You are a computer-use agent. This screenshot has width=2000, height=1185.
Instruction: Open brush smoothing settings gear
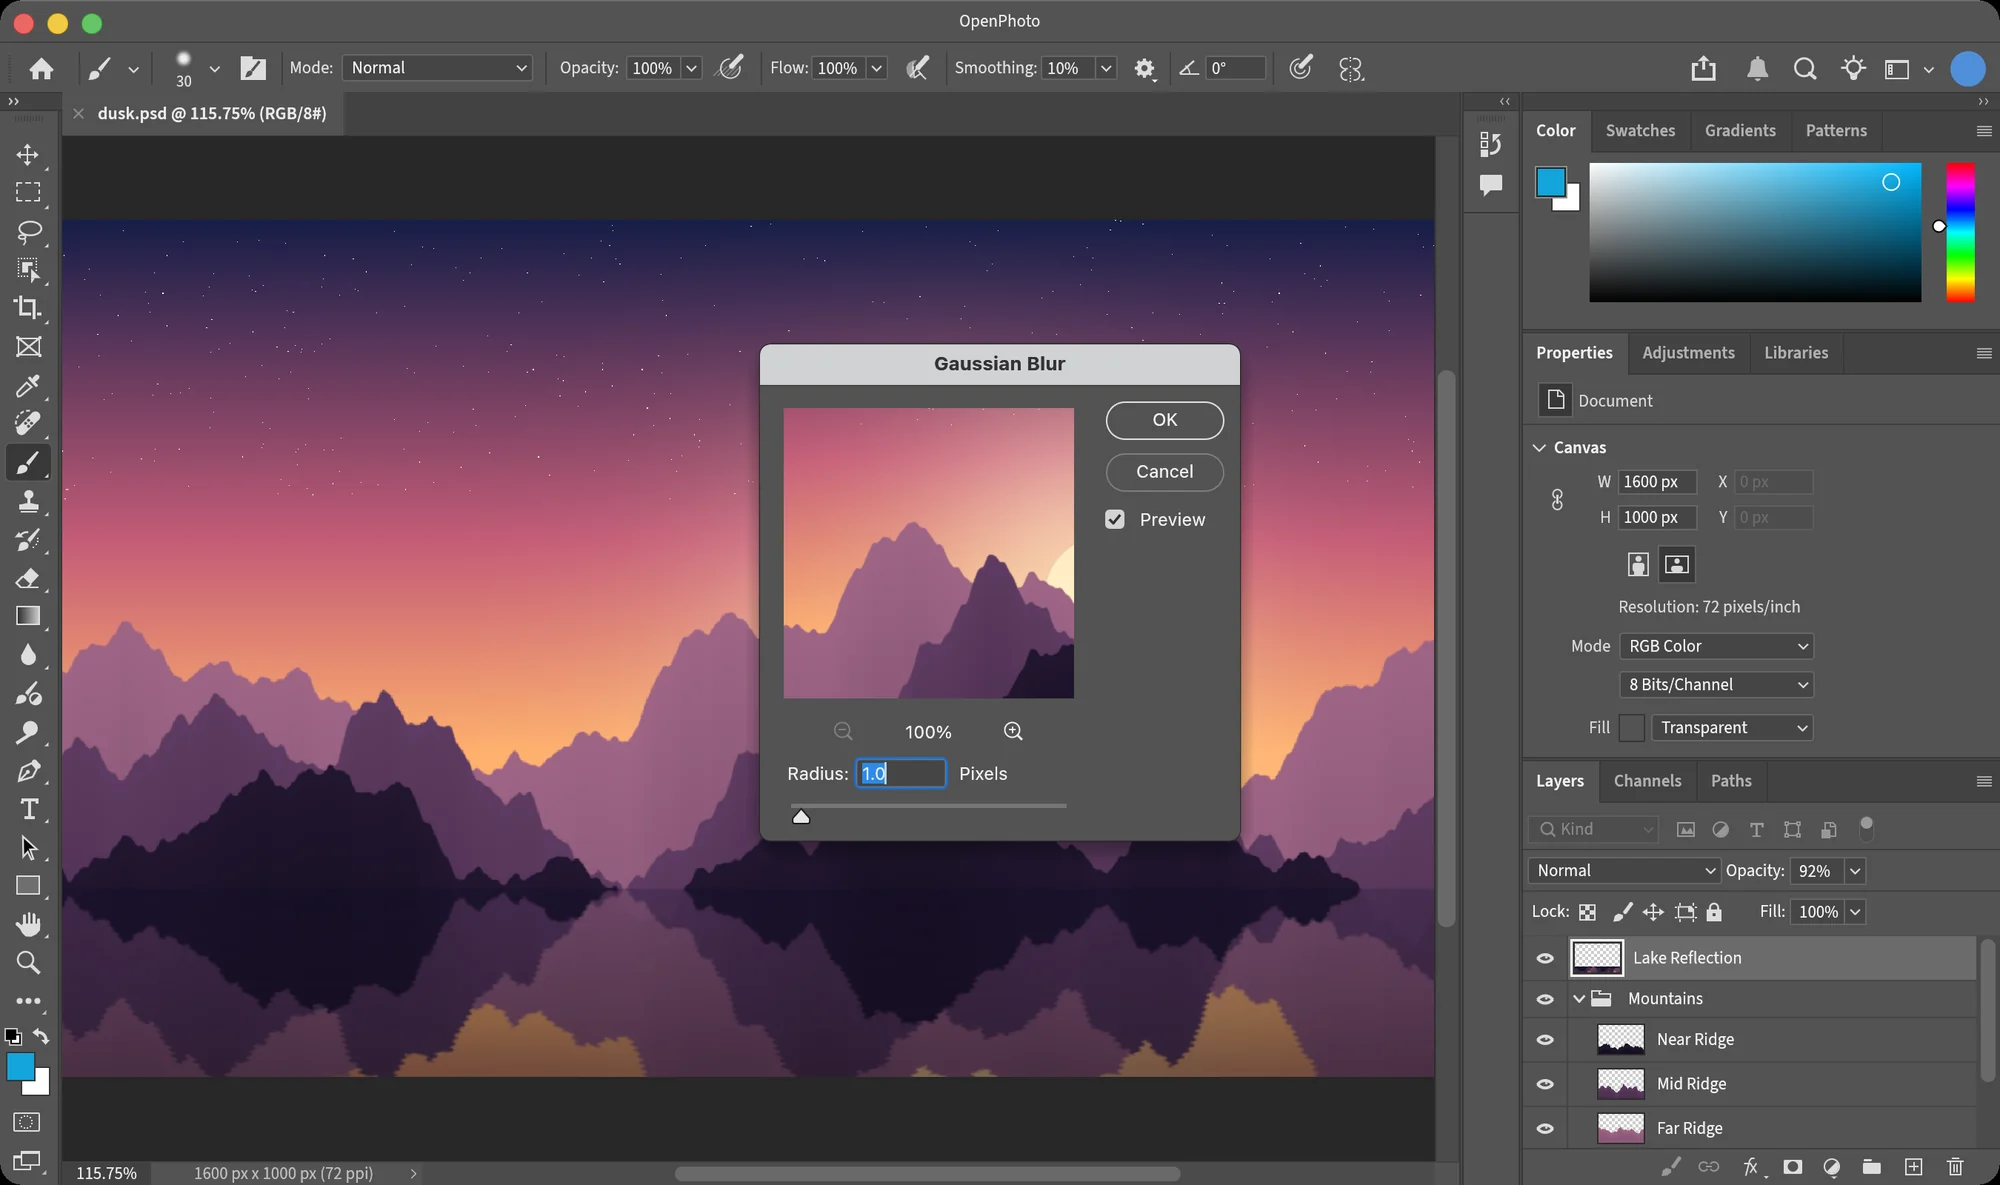[1144, 68]
